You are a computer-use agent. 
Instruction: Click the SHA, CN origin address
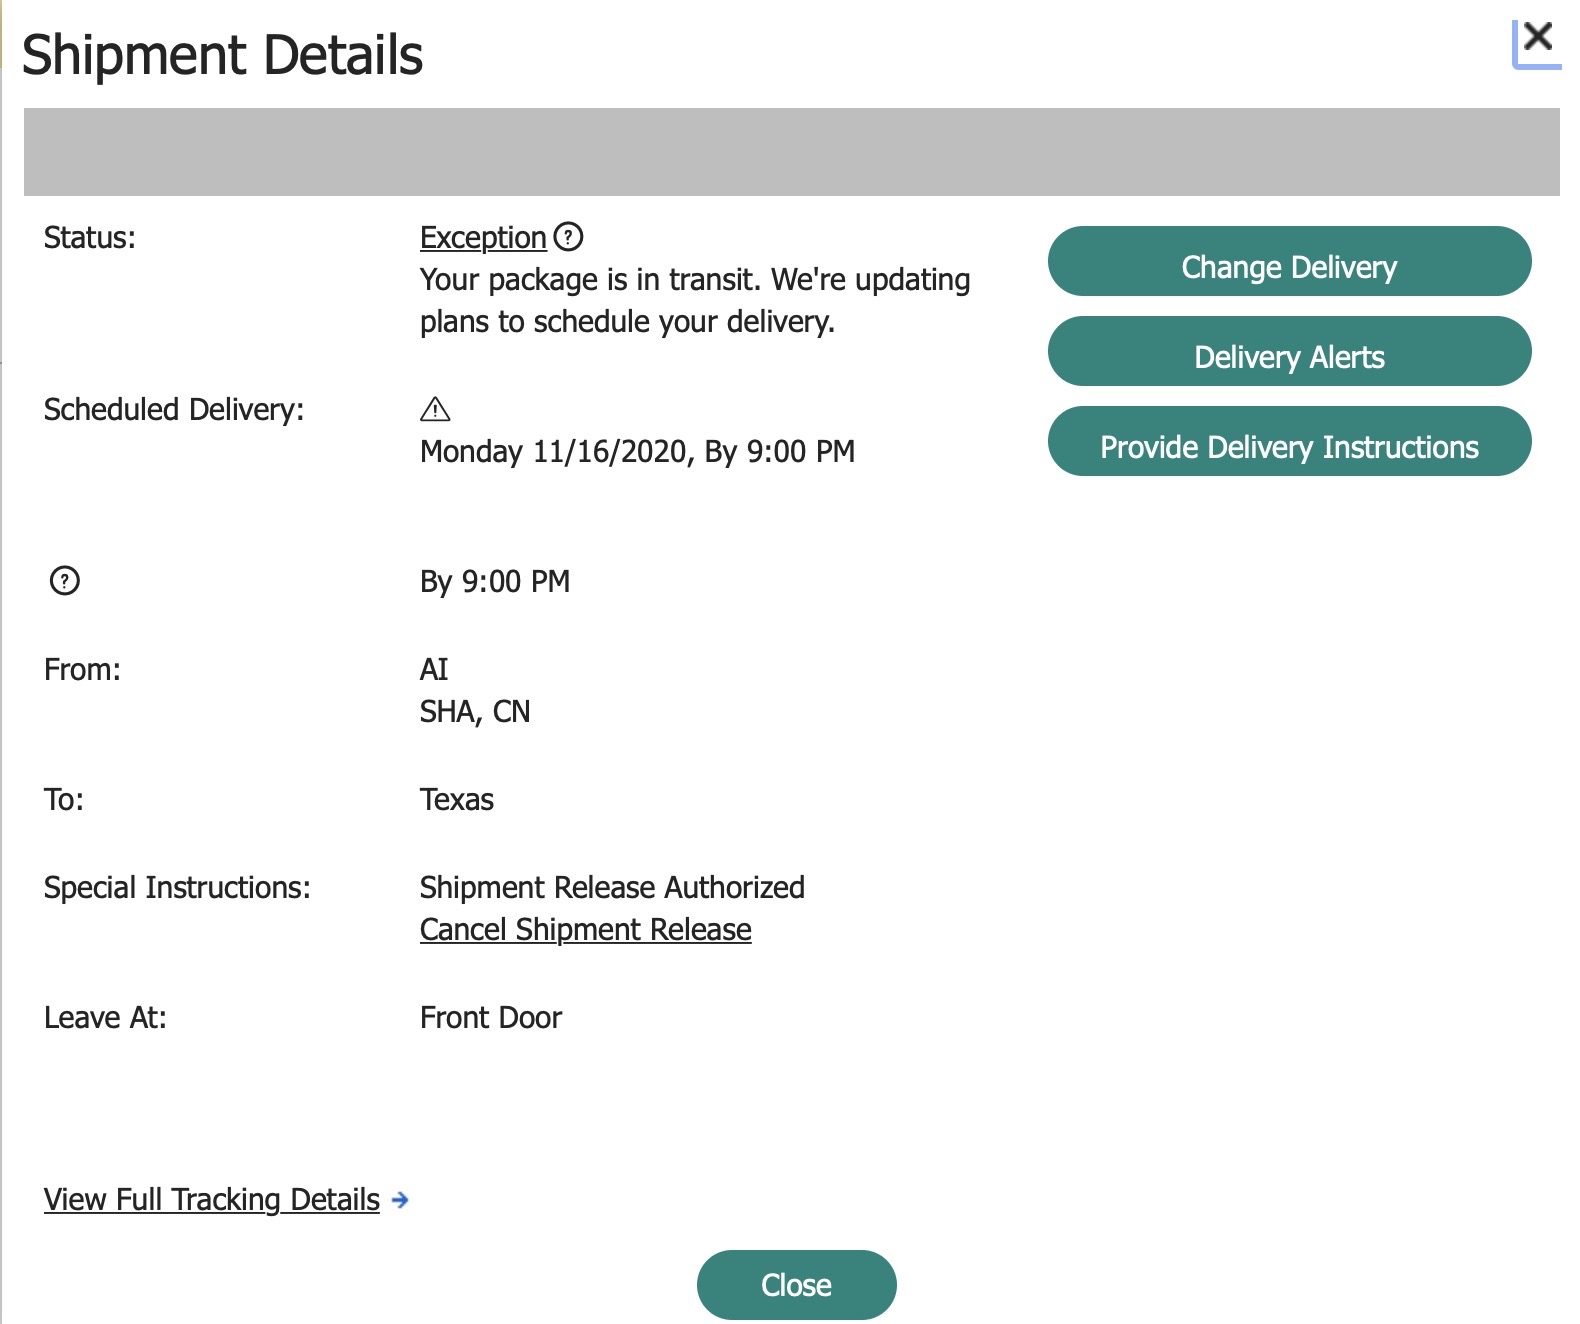pos(475,711)
